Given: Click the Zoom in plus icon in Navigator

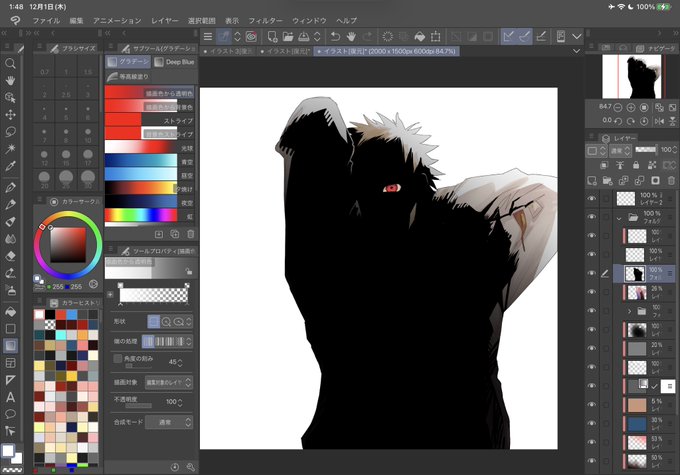Looking at the screenshot, I should tap(631, 107).
